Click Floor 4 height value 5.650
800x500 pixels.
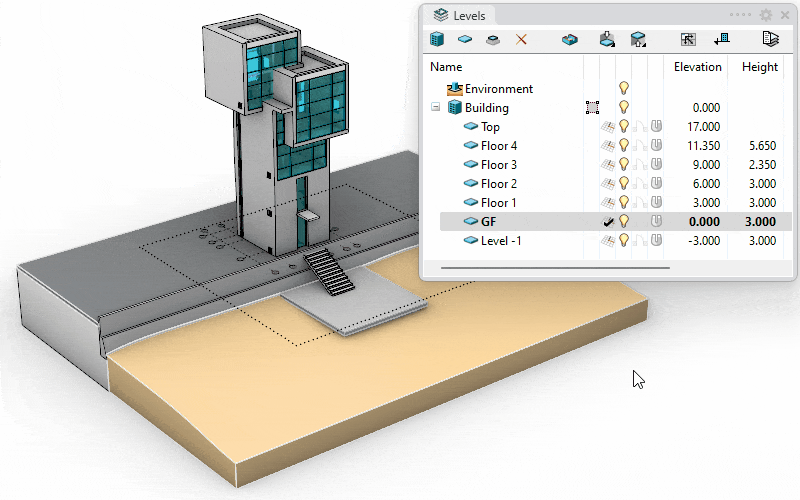coord(762,146)
